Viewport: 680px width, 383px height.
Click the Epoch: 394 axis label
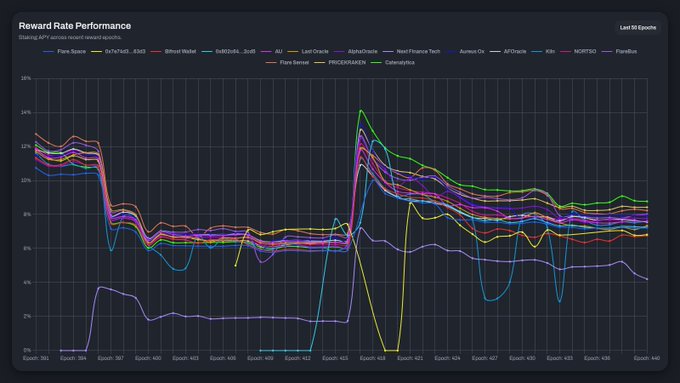point(73,358)
